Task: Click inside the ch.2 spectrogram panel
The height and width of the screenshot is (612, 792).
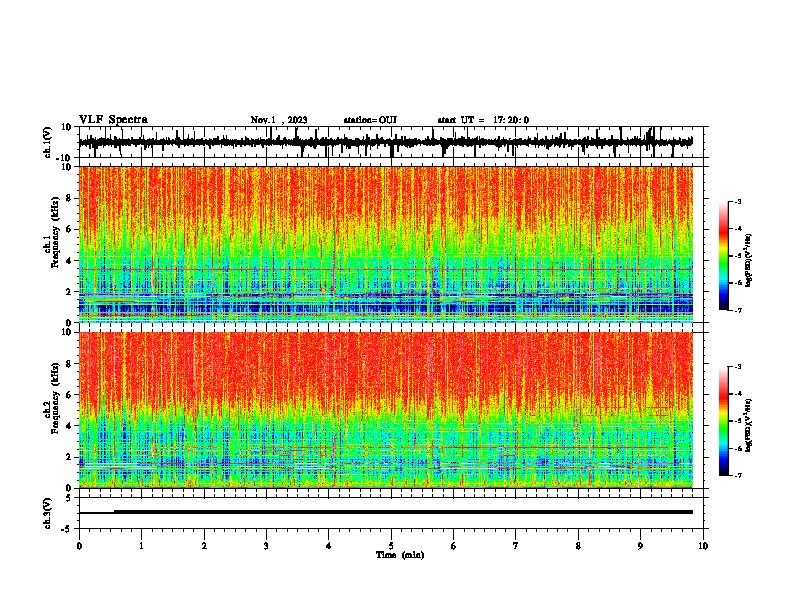Action: (385, 410)
